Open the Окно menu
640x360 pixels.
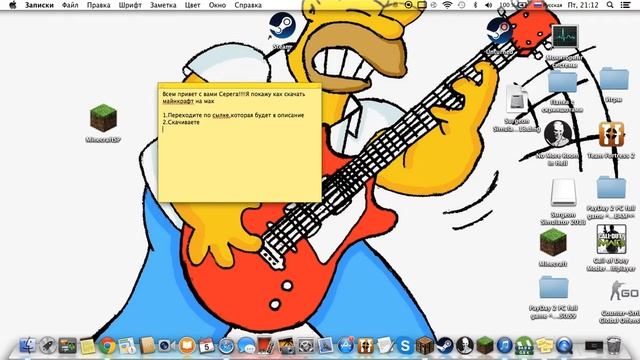click(x=217, y=5)
